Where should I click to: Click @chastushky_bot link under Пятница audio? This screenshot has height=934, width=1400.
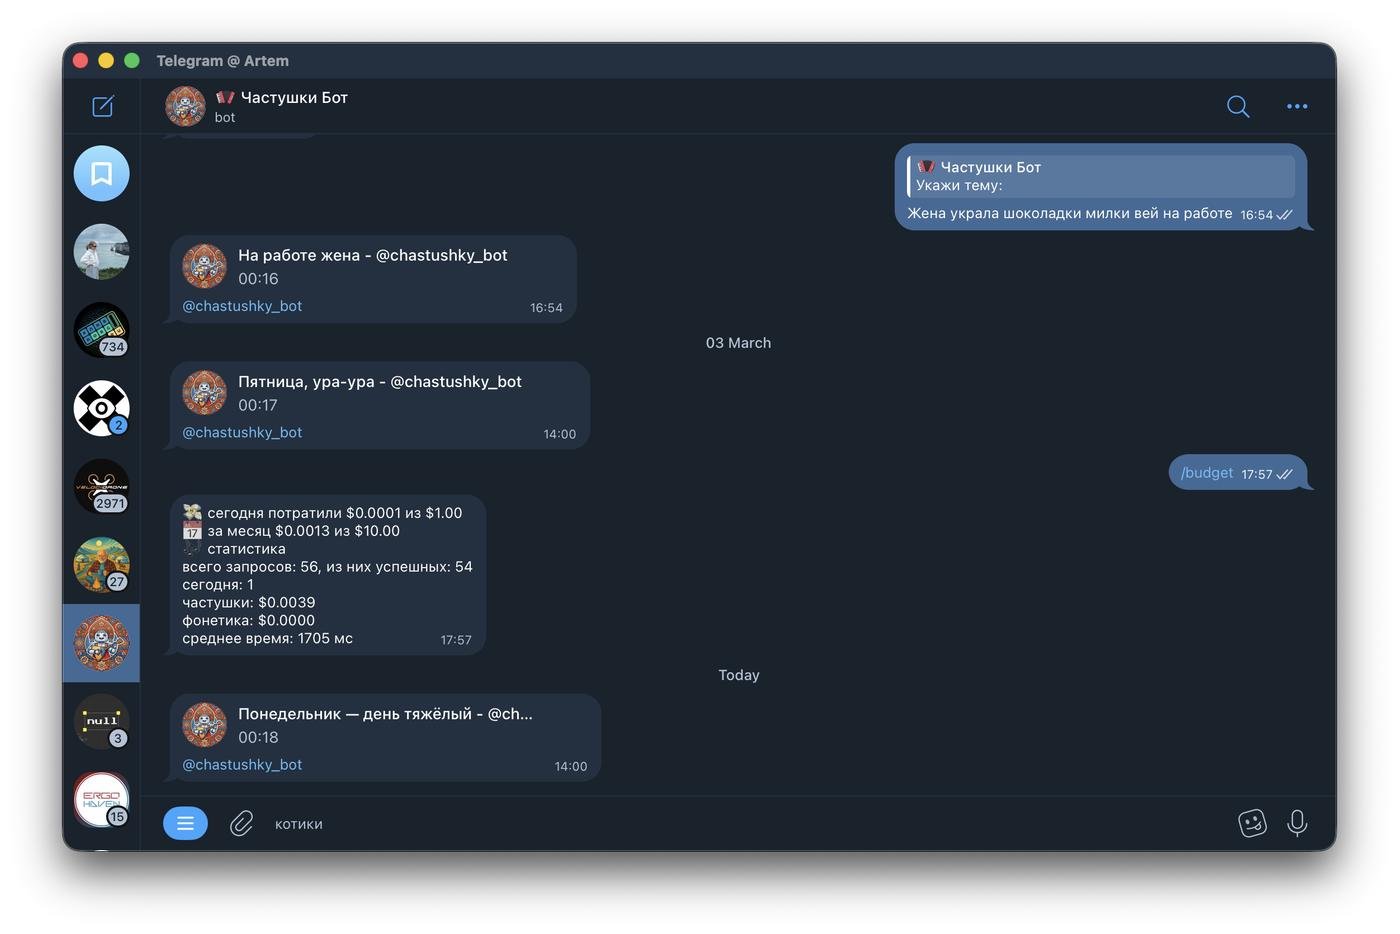tap(242, 432)
